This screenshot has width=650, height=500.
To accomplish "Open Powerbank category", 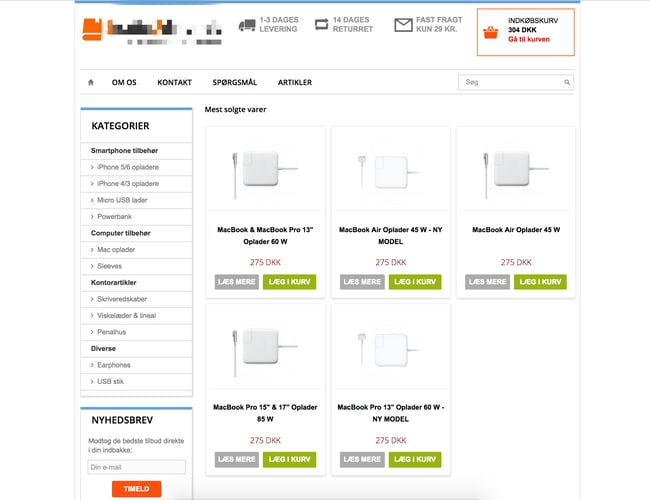I will point(114,216).
